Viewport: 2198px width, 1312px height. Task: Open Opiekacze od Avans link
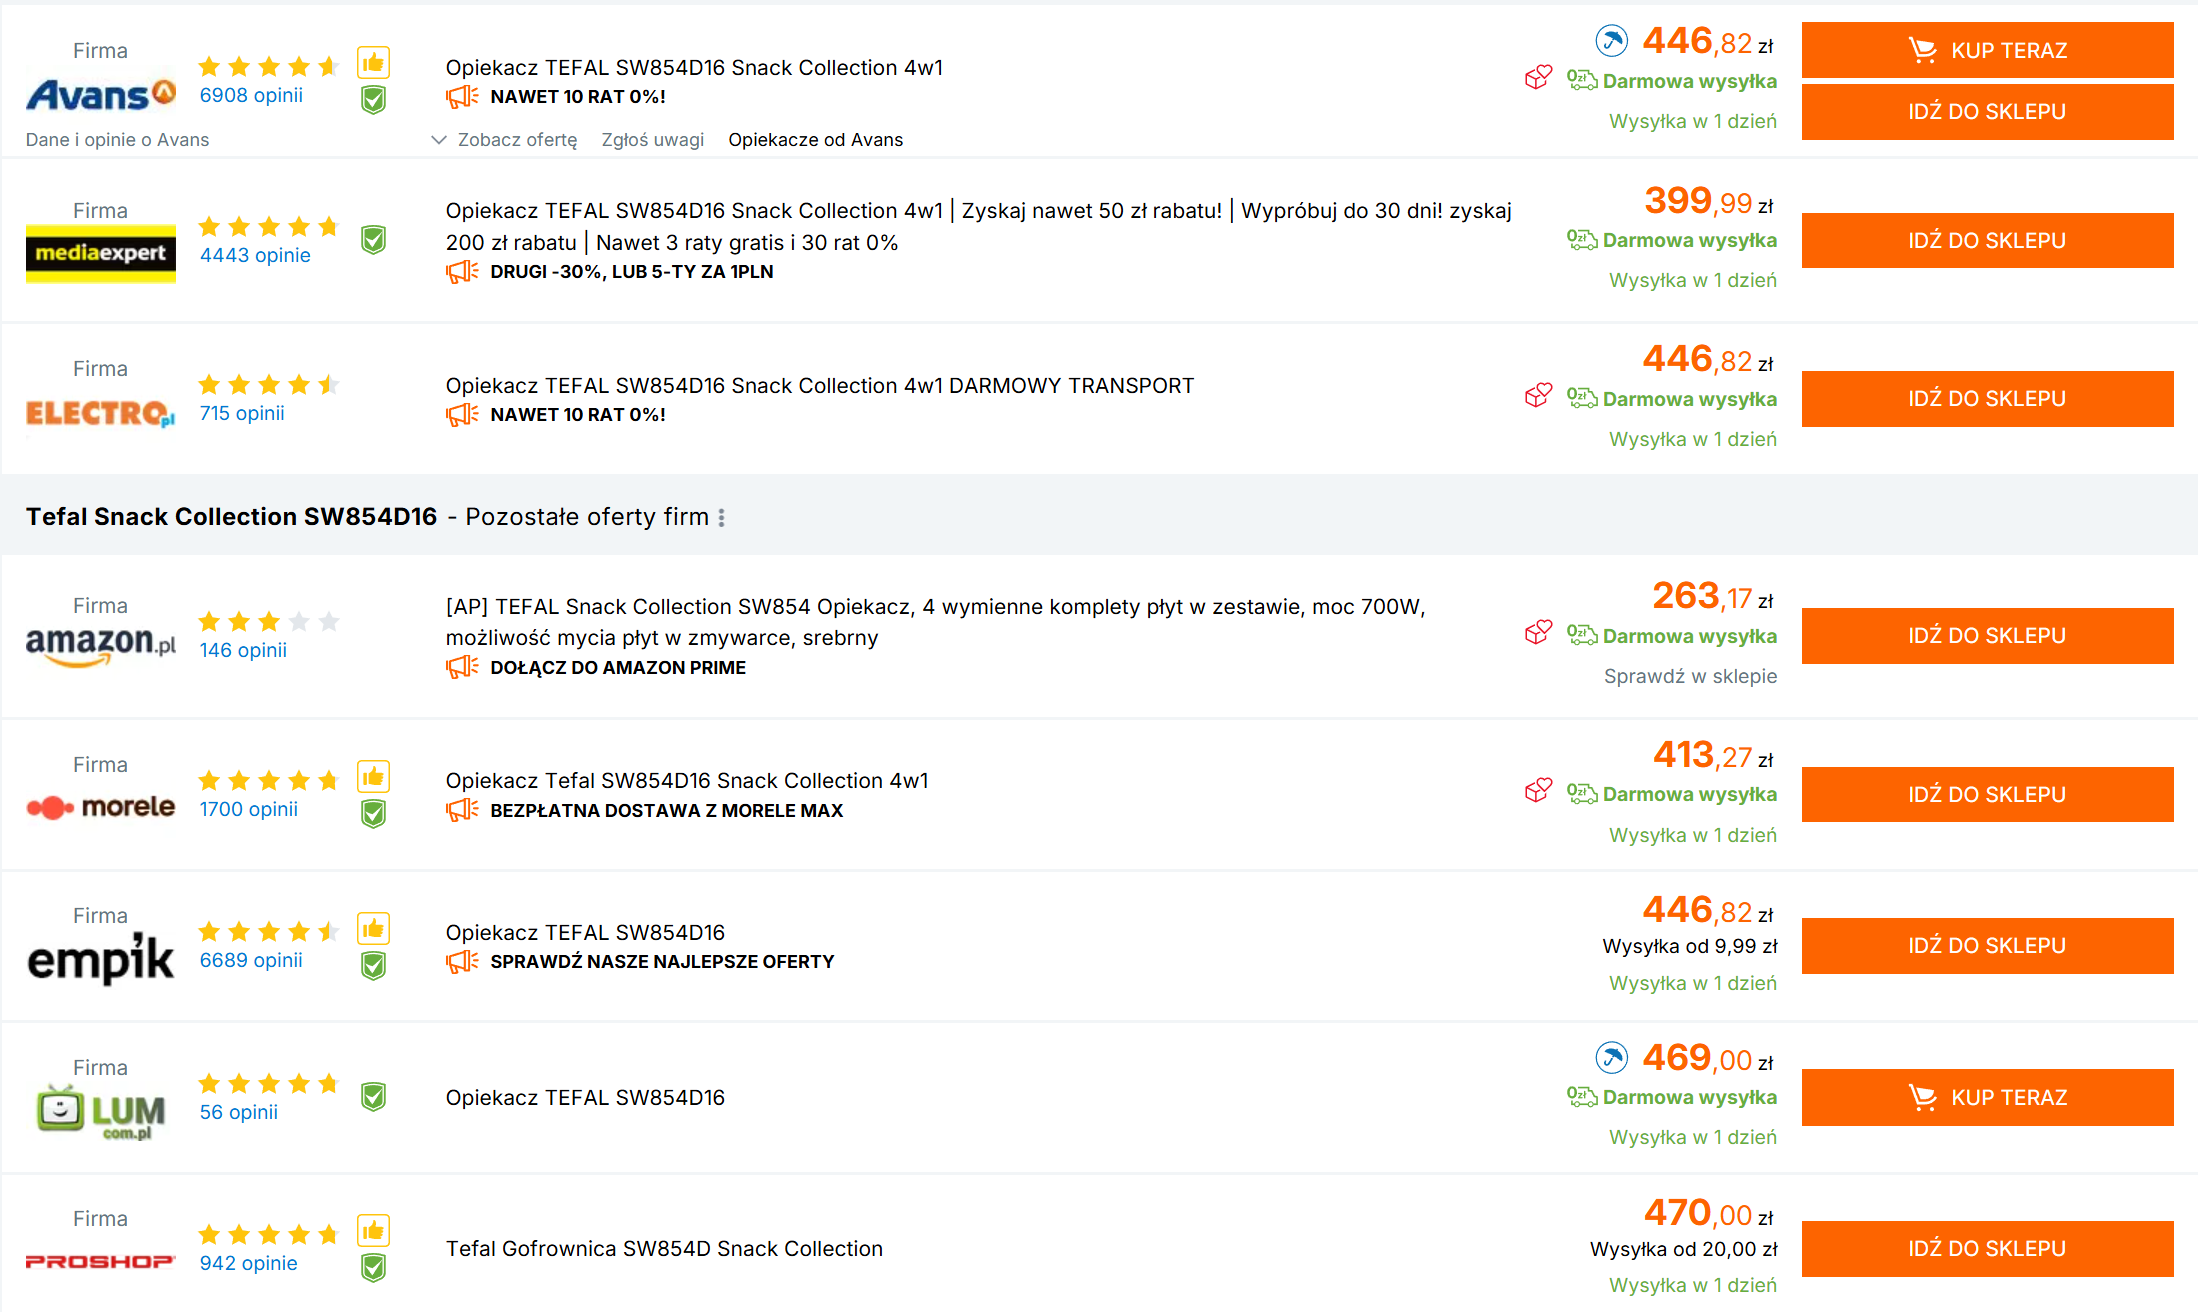pos(815,140)
